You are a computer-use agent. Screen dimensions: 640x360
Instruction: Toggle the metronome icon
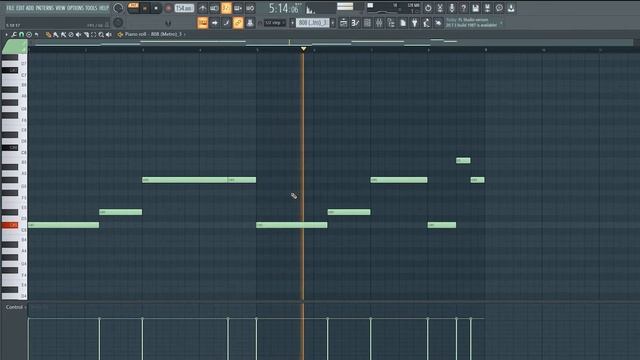[x=202, y=8]
